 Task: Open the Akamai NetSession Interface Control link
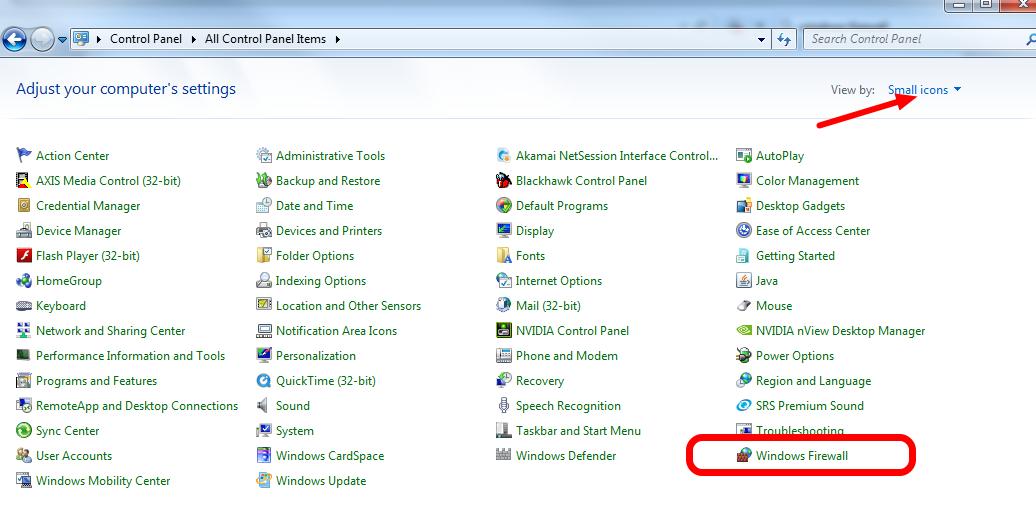point(617,156)
